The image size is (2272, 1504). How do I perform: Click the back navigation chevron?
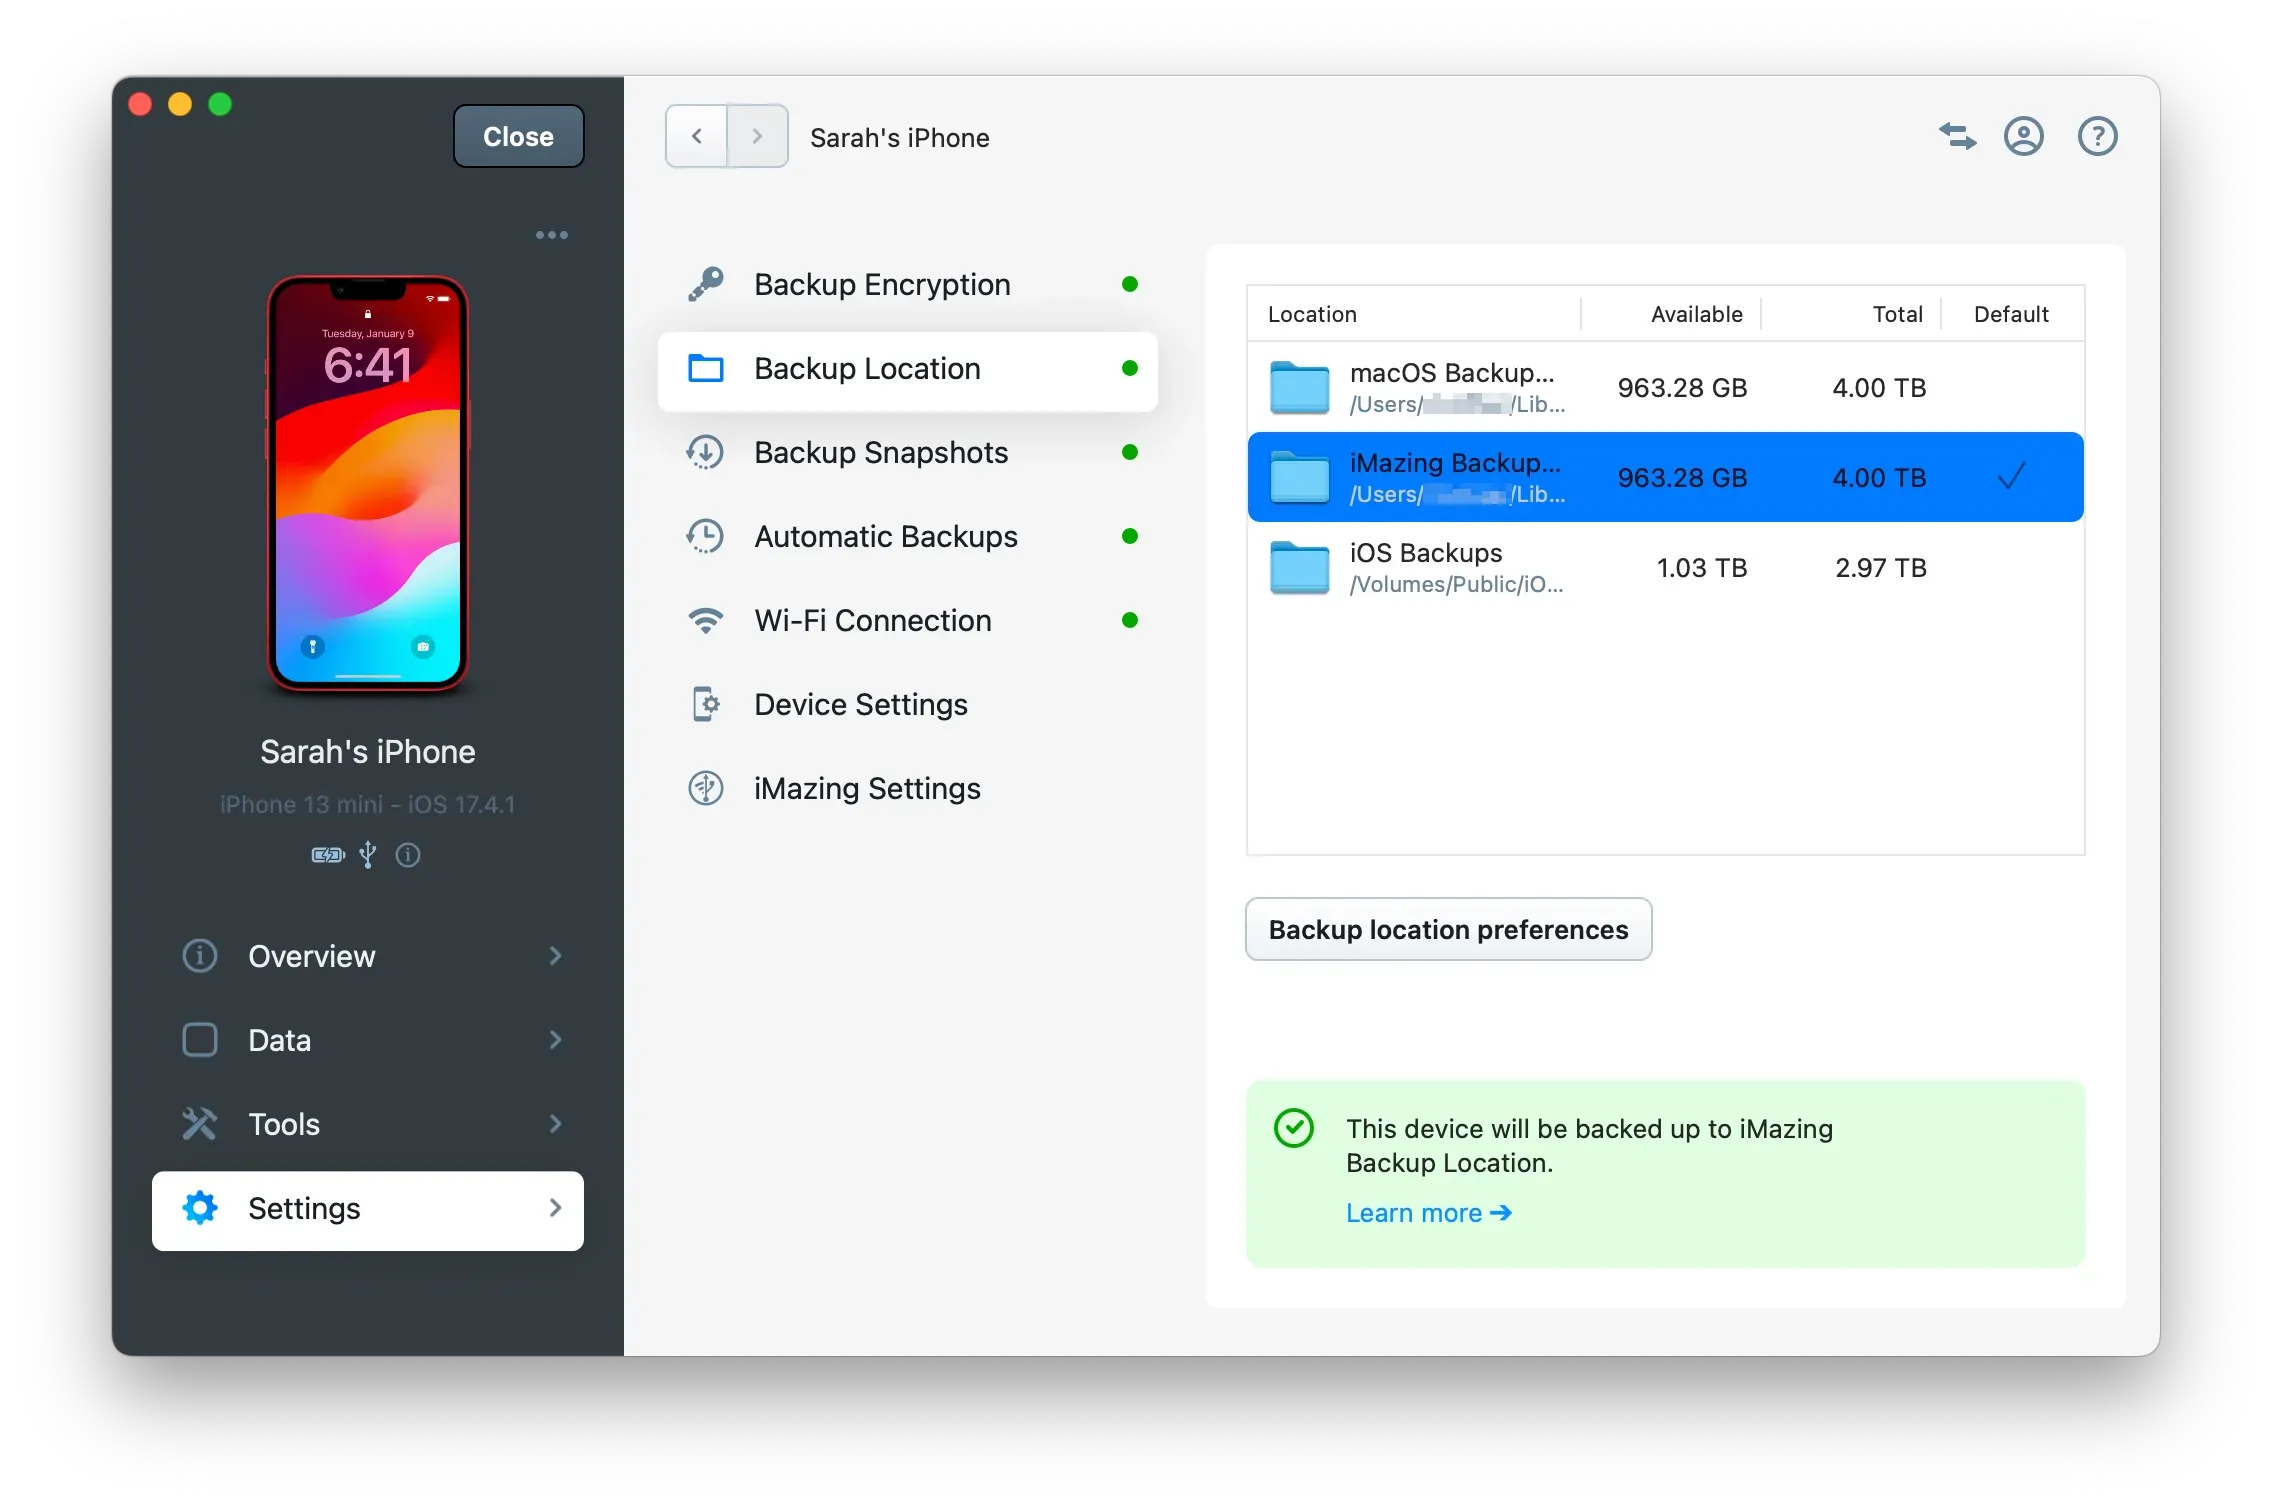coord(695,136)
